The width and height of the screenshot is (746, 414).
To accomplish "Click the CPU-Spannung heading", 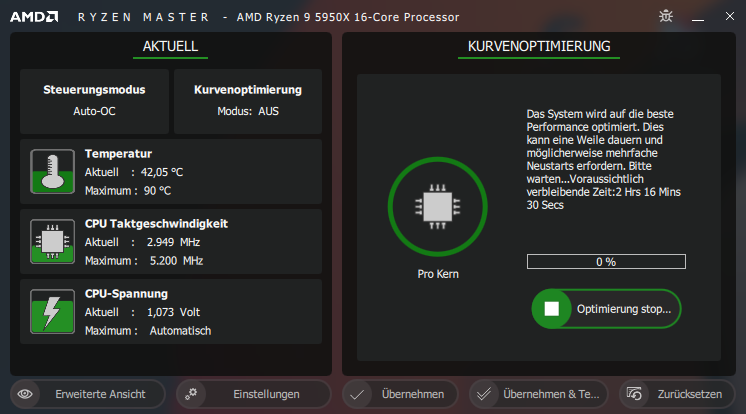I will [x=127, y=294].
